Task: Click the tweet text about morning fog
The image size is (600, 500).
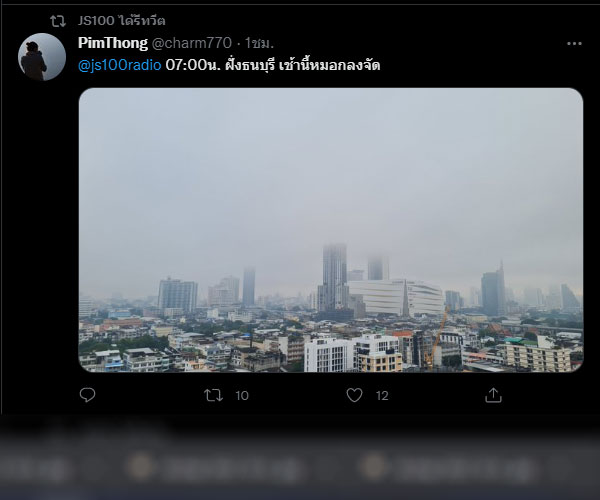Action: click(273, 65)
